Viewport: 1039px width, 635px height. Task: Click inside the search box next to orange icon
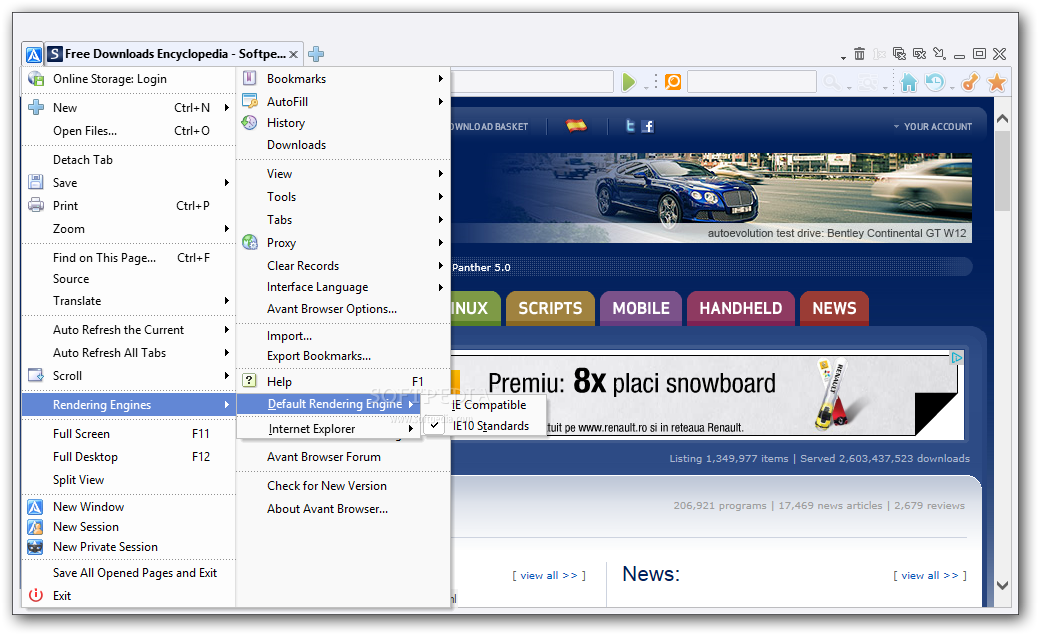coord(751,82)
